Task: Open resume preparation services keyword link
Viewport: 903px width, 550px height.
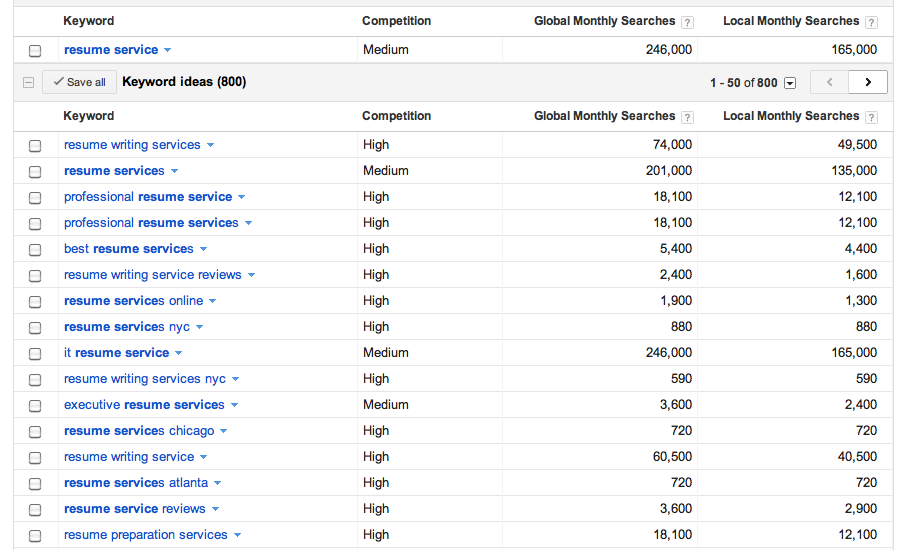Action: (x=145, y=535)
